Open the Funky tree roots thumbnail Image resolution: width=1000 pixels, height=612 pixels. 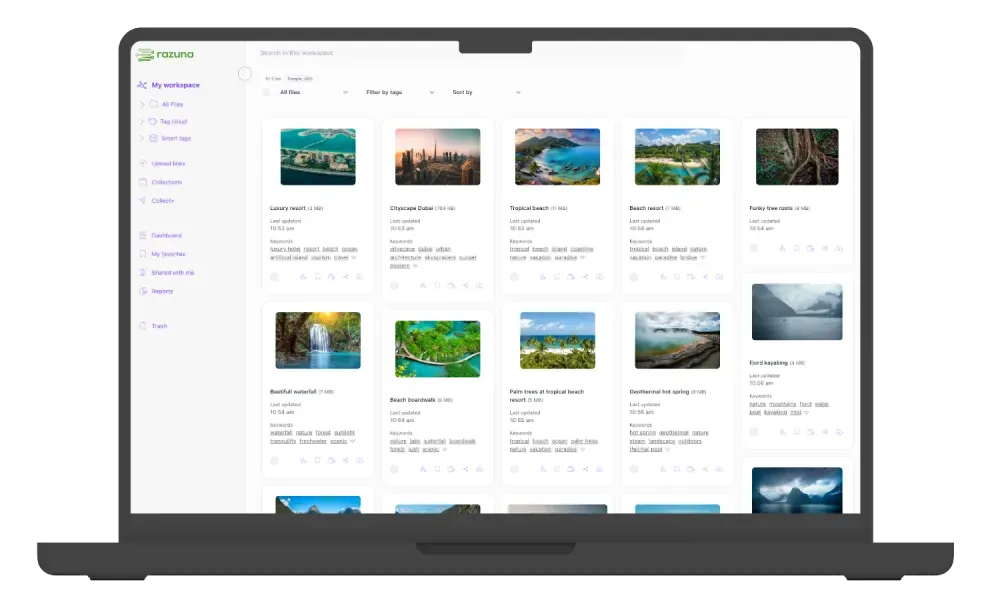pyautogui.click(x=797, y=157)
